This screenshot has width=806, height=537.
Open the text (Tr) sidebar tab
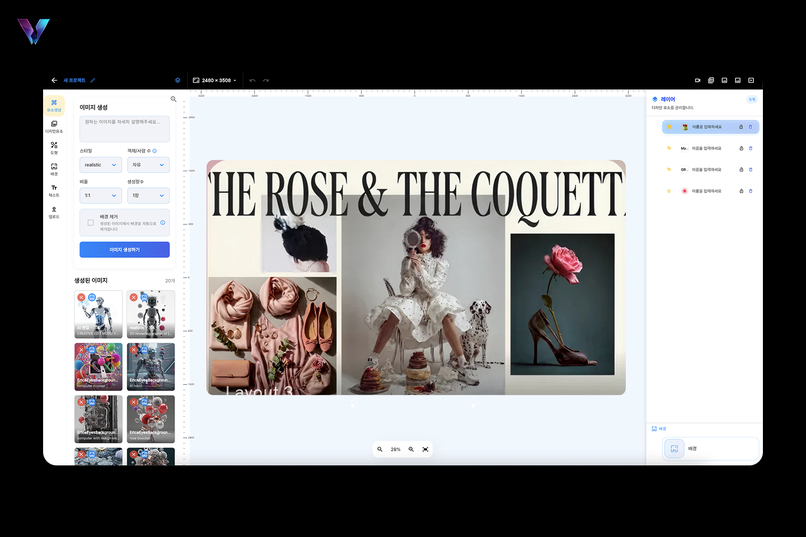pyautogui.click(x=54, y=191)
